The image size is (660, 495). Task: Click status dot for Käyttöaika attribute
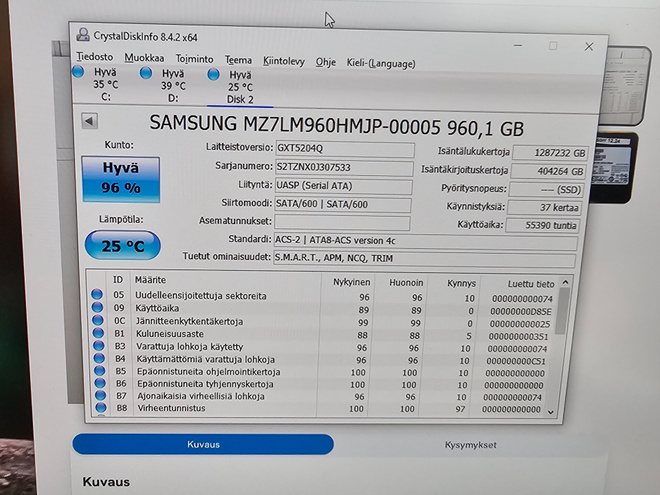[x=97, y=307]
